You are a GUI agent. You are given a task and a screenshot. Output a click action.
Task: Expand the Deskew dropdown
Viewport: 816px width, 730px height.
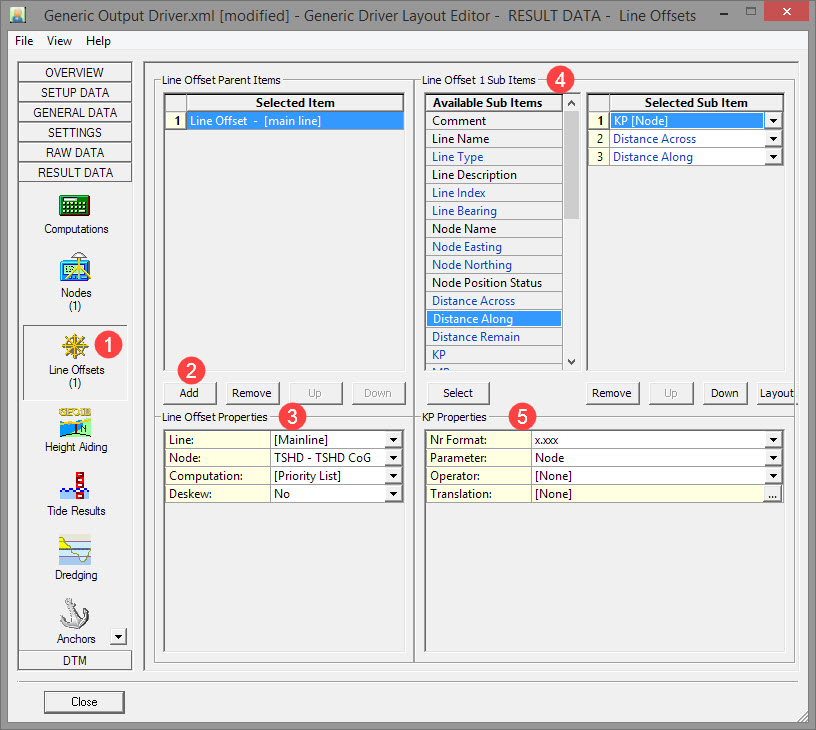pos(393,494)
